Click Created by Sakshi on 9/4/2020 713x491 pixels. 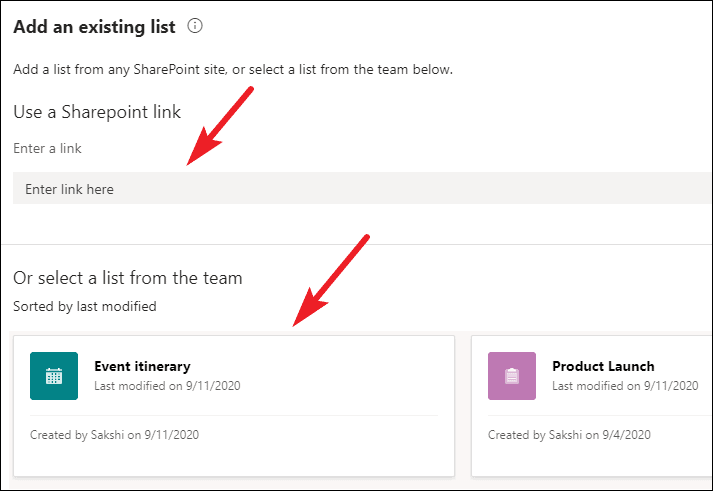(569, 434)
